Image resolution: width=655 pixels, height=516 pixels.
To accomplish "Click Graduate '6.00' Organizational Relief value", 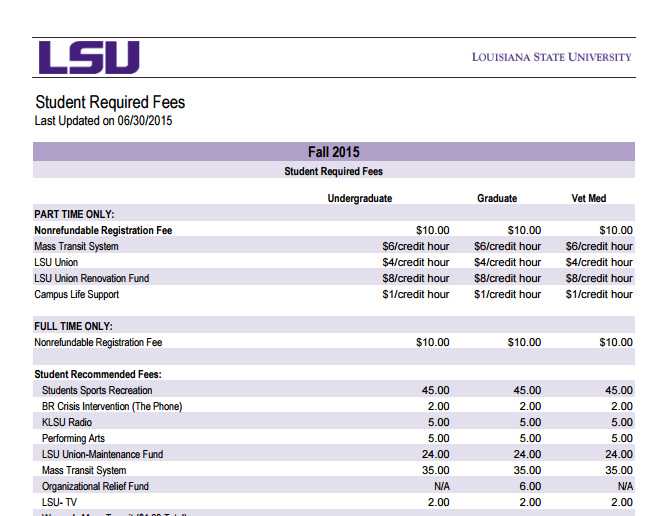I will click(x=530, y=486).
